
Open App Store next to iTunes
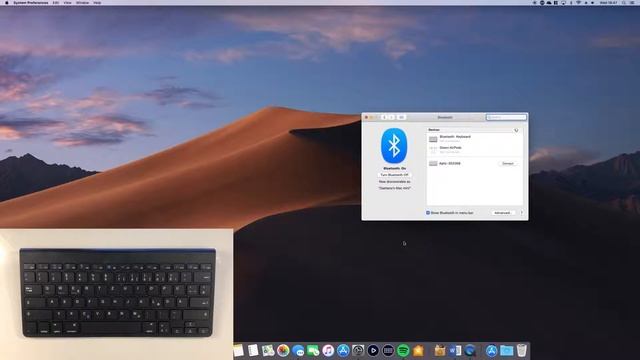tap(343, 351)
